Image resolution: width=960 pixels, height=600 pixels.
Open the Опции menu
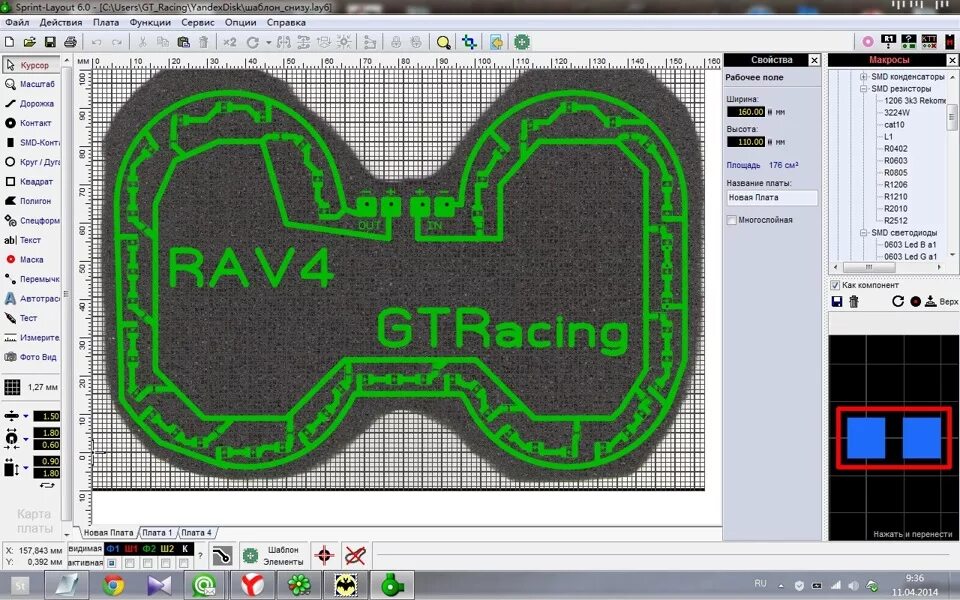click(x=241, y=22)
